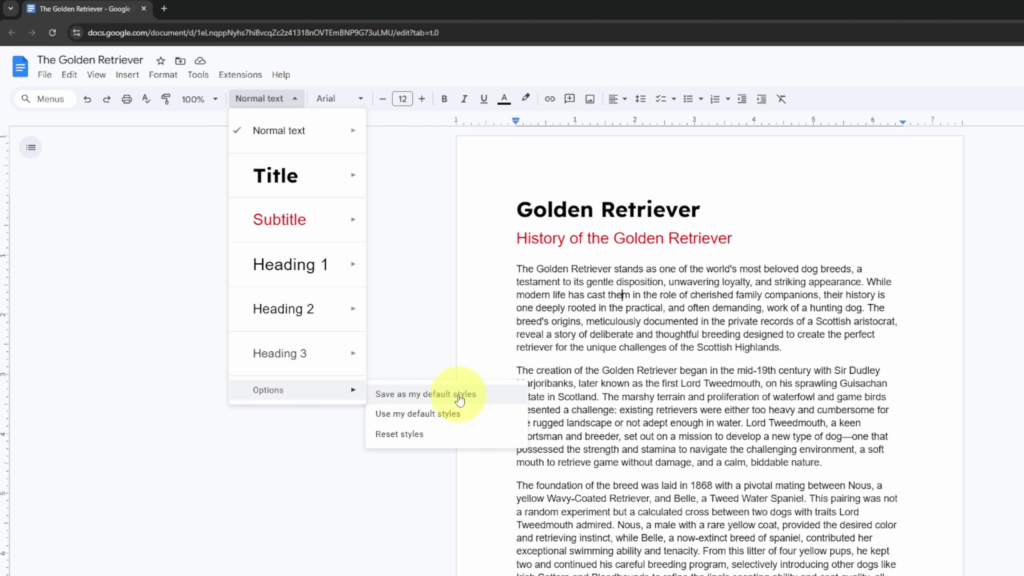Open the text color picker
The width and height of the screenshot is (1024, 576).
504,98
